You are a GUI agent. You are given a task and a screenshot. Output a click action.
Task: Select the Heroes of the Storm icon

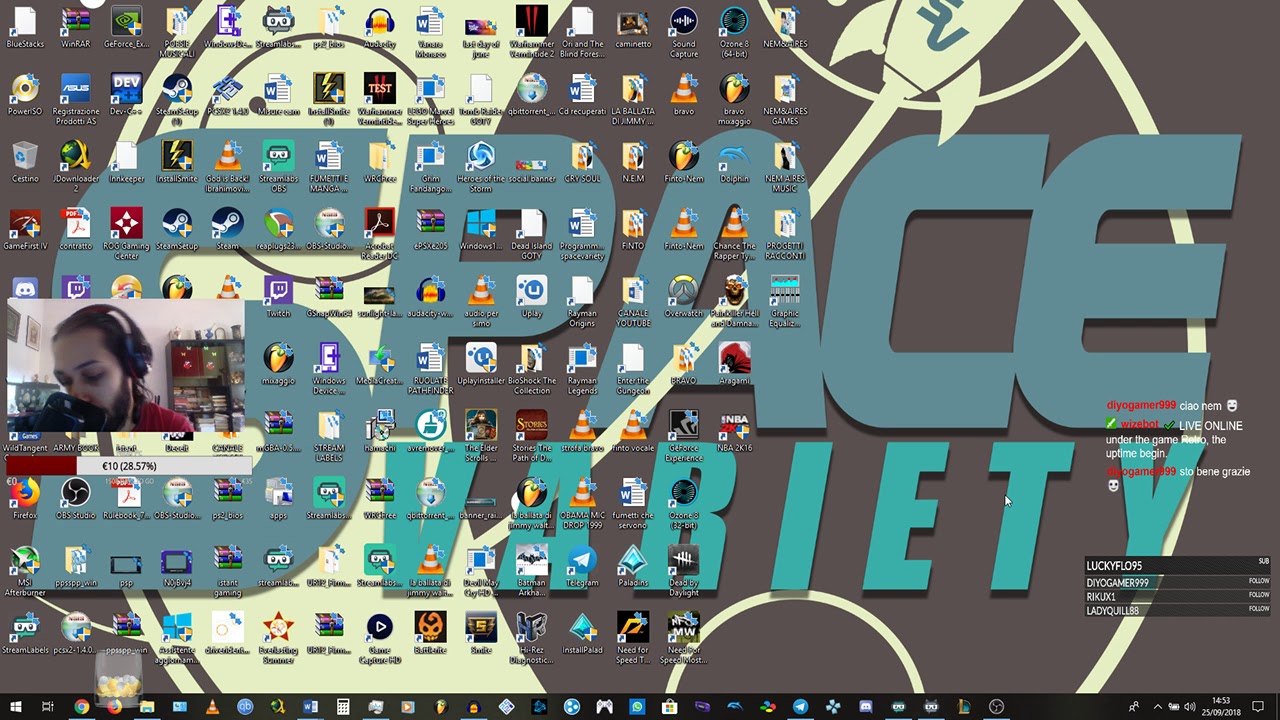click(481, 165)
